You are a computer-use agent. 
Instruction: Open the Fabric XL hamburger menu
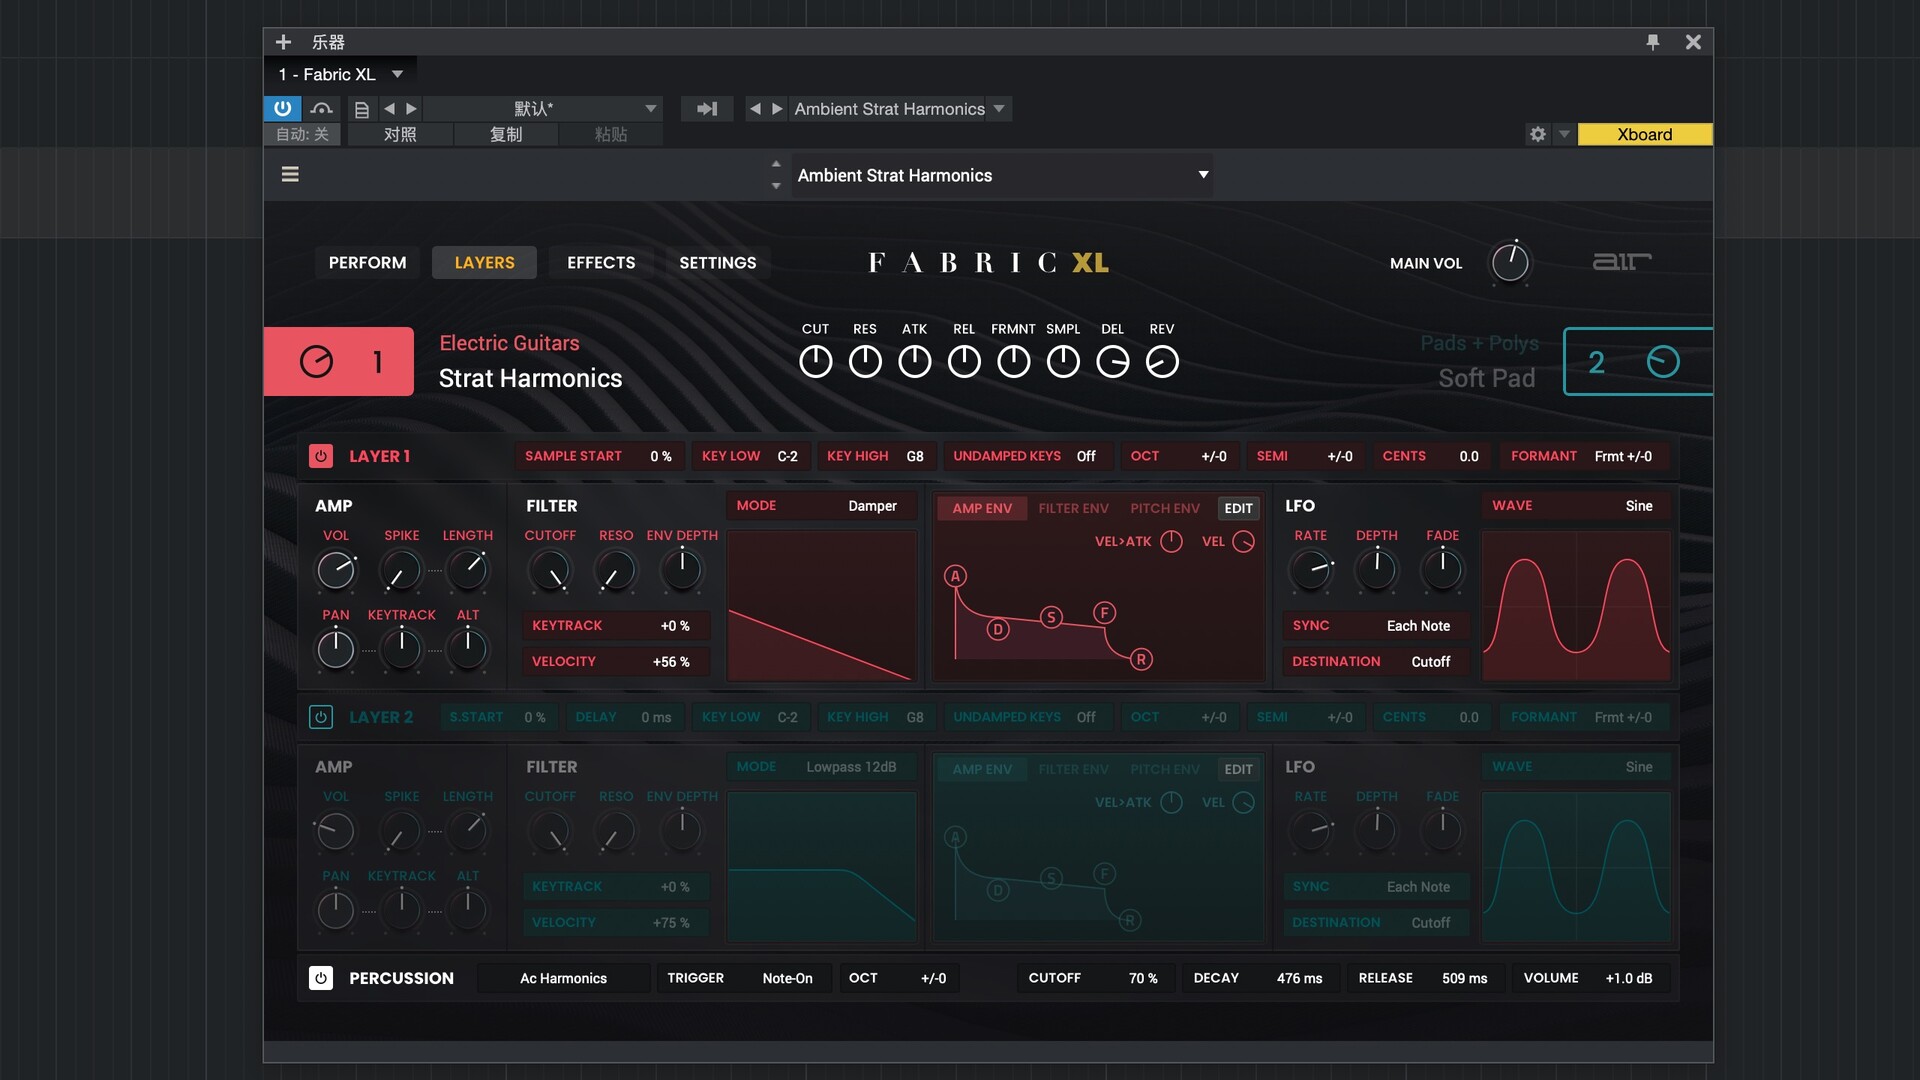(290, 174)
